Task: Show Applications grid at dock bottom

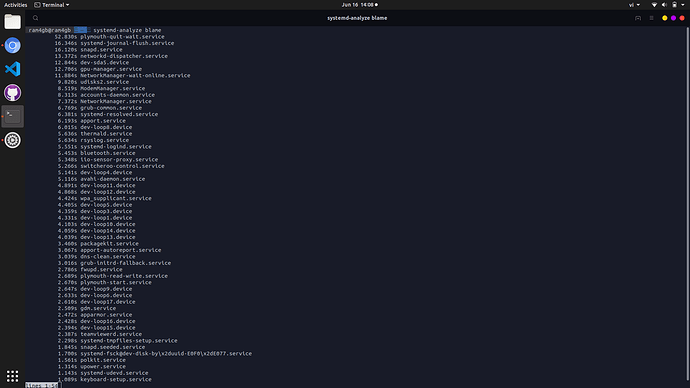Action: click(x=12, y=376)
